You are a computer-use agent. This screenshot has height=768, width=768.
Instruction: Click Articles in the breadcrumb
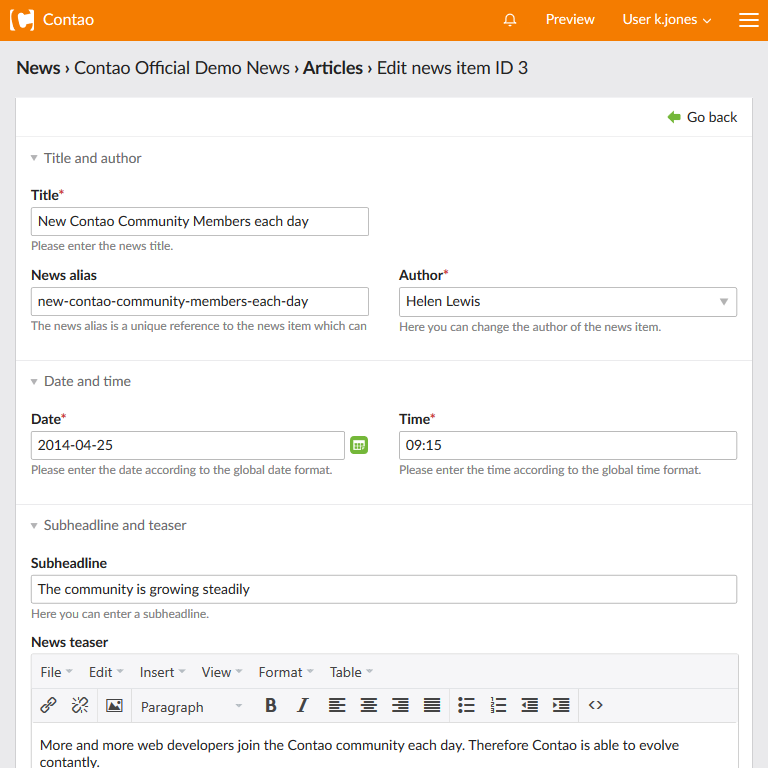point(333,68)
